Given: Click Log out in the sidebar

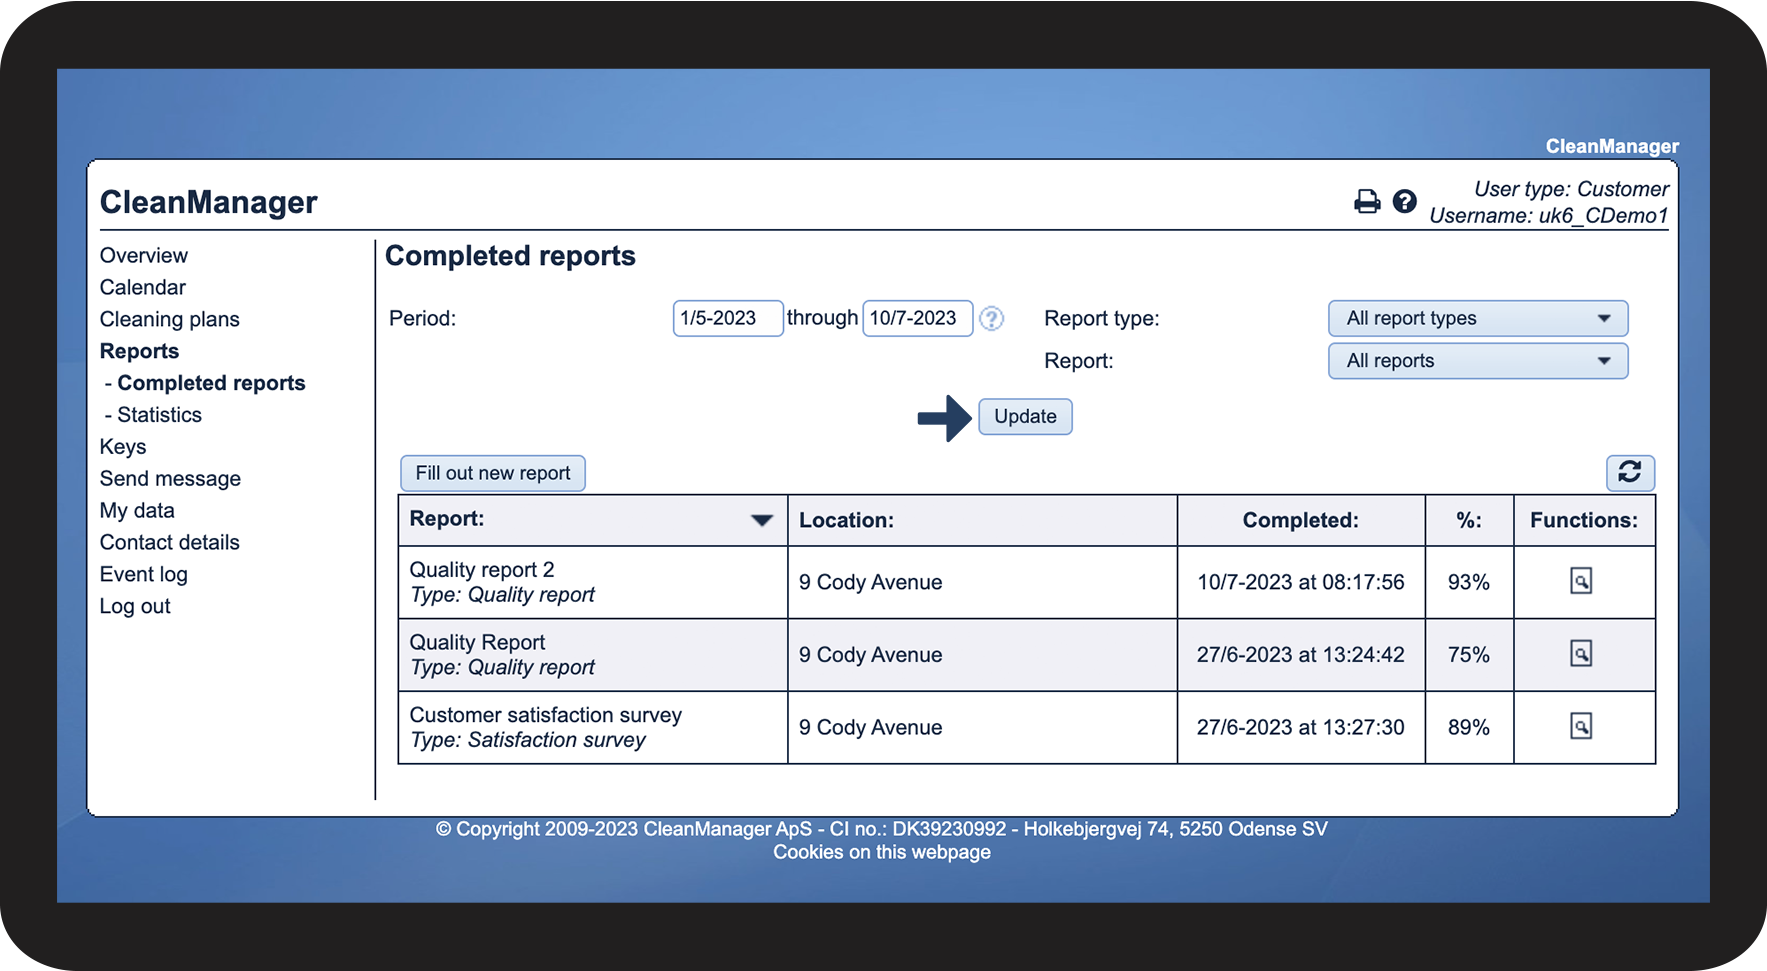Looking at the screenshot, I should pyautogui.click(x=135, y=606).
